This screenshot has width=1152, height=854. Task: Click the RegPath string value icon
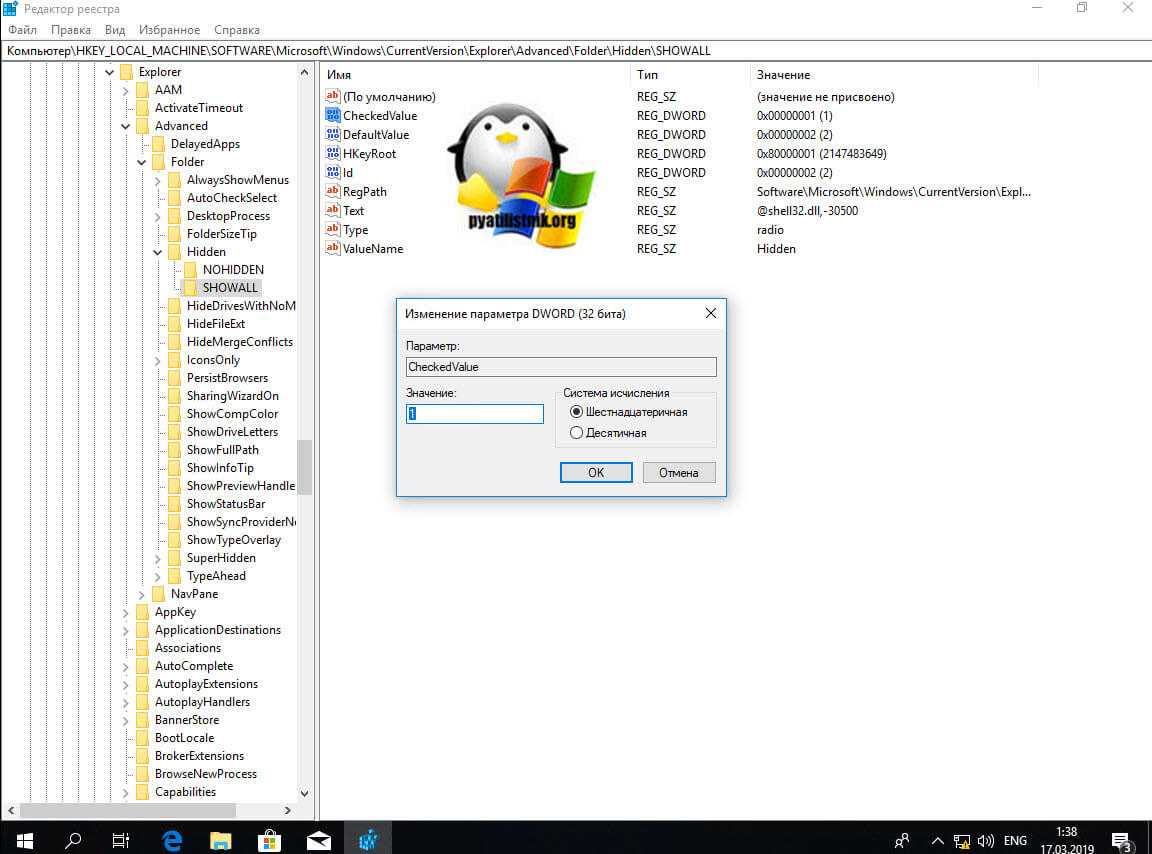tap(333, 192)
